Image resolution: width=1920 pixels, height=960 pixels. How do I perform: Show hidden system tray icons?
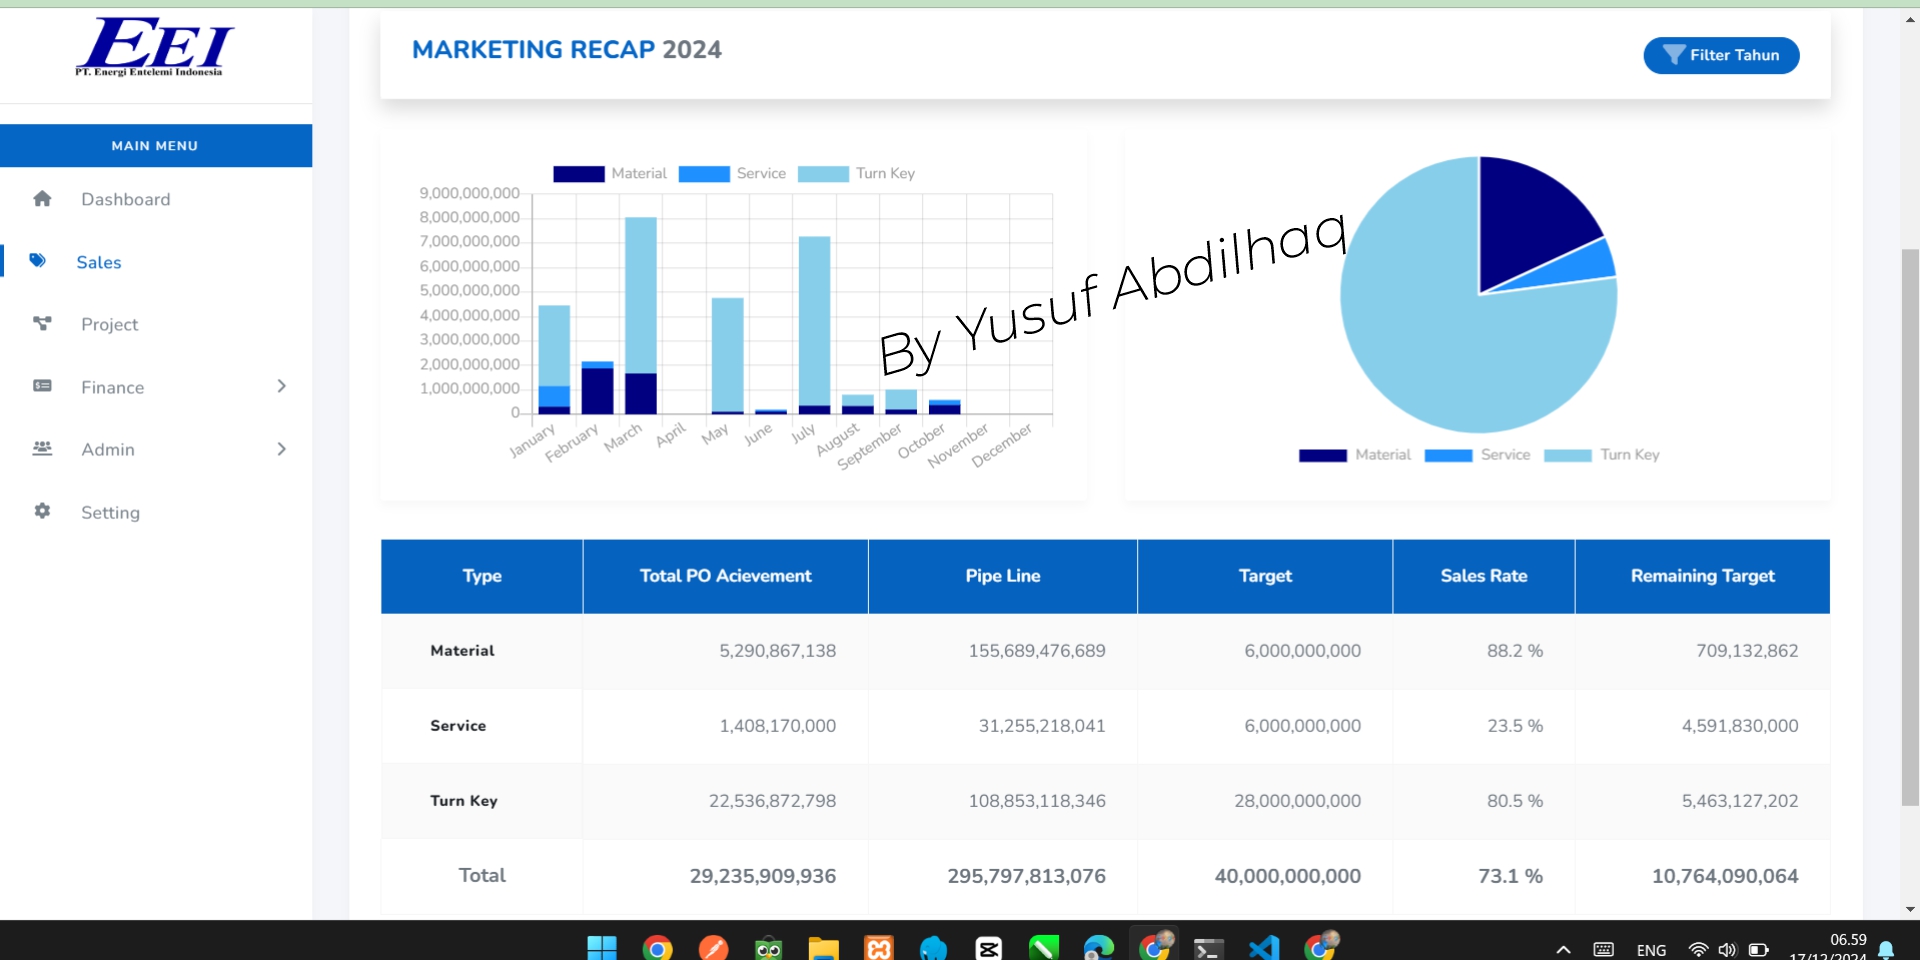(x=1563, y=949)
